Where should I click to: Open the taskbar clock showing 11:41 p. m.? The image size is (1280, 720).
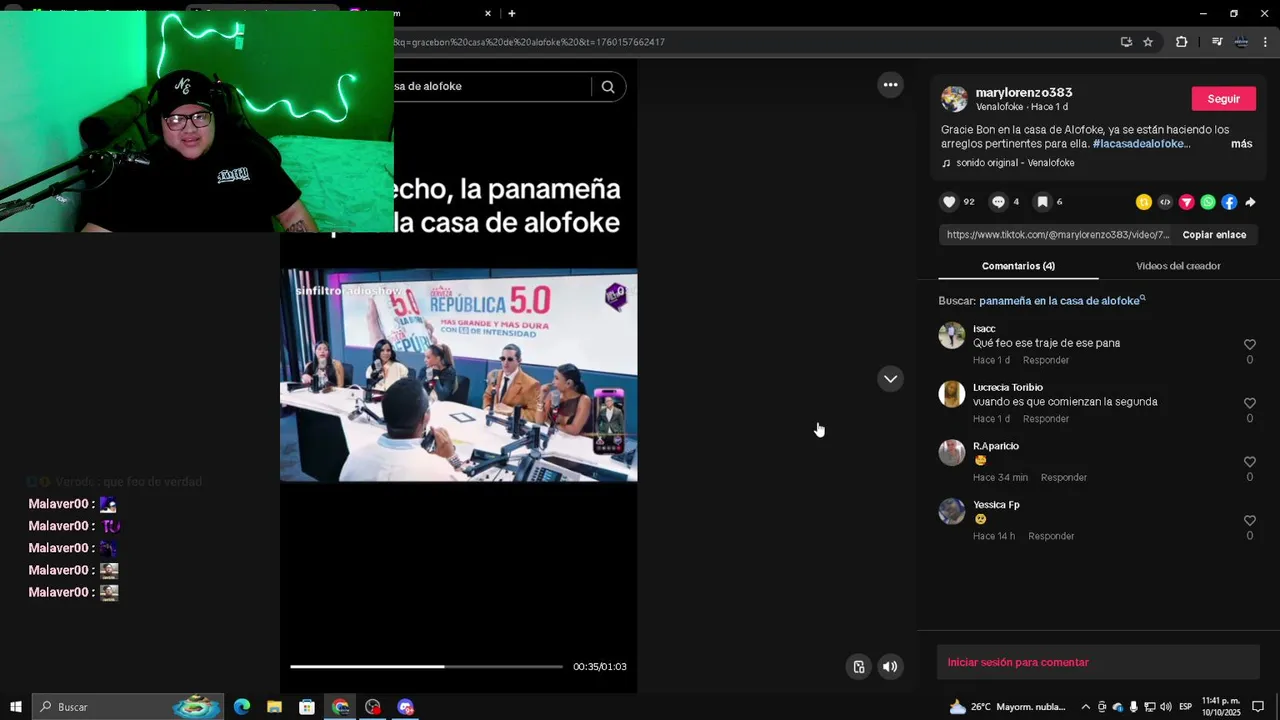pyautogui.click(x=1221, y=707)
